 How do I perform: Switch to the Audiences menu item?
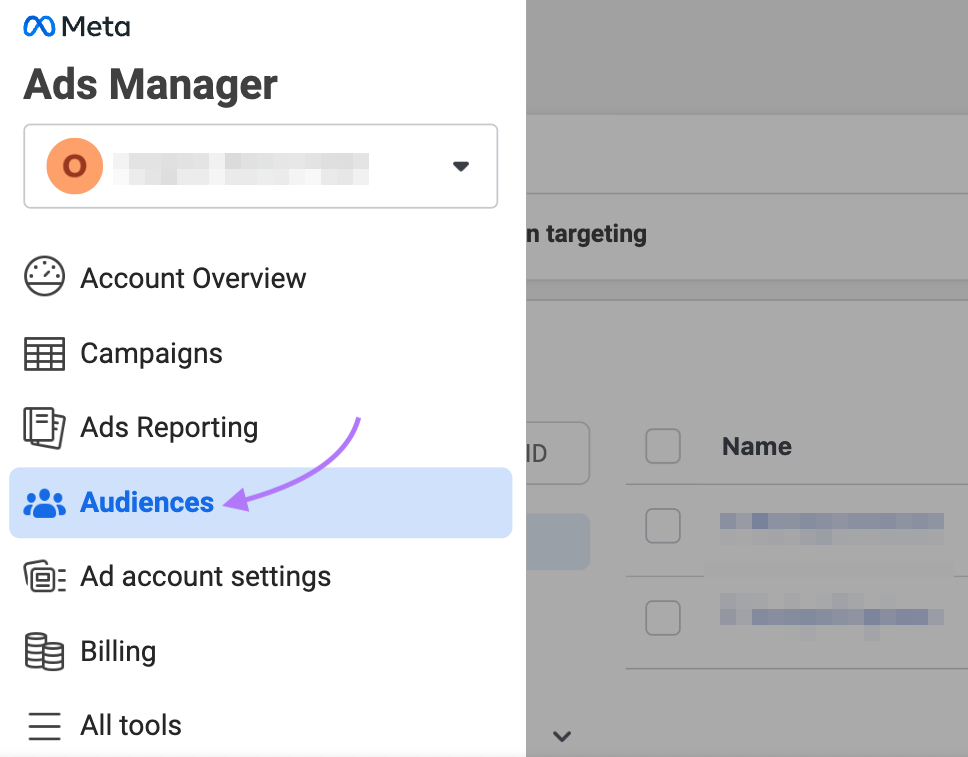(x=146, y=502)
